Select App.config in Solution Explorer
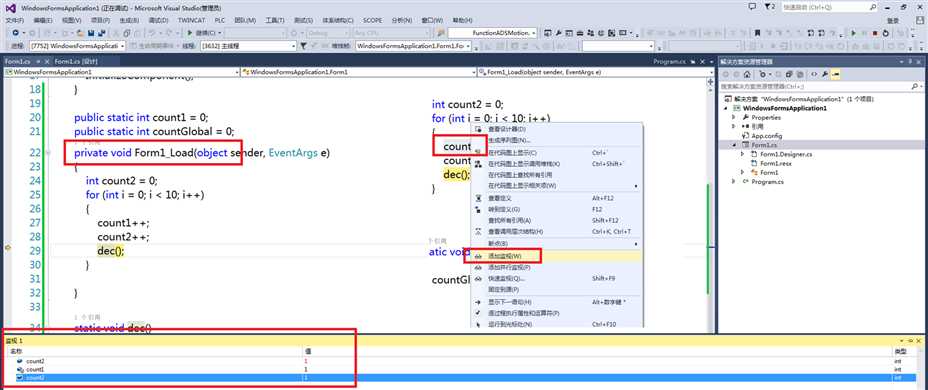928x390 pixels. (768, 136)
